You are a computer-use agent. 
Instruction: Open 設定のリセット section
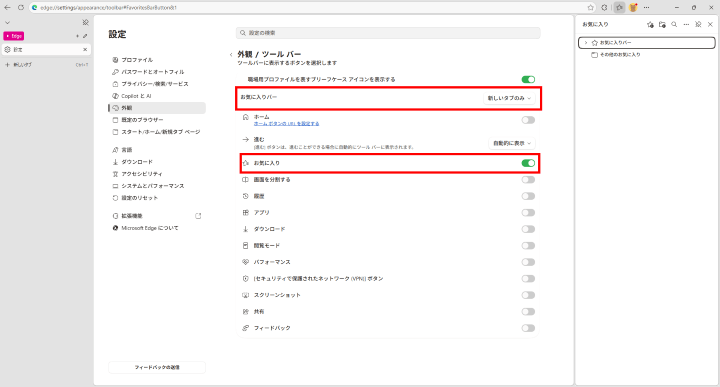point(157,198)
